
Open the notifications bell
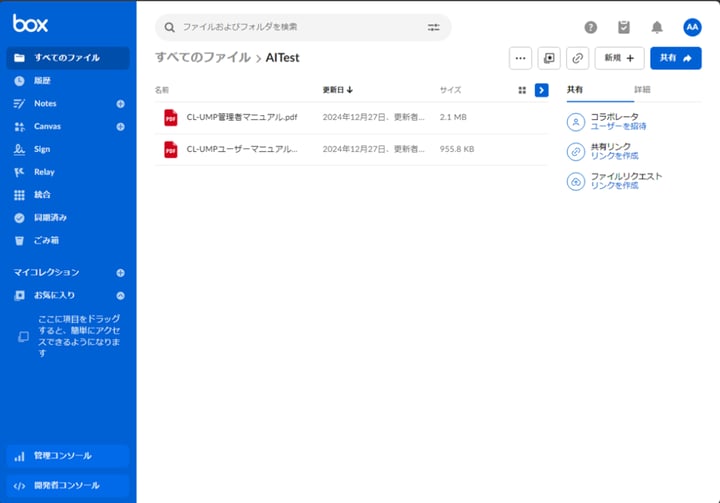point(657,27)
